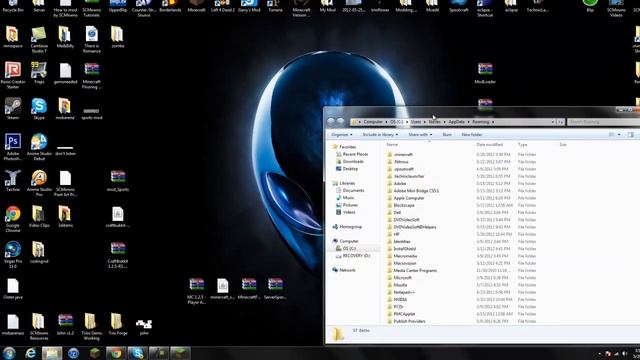Select the SCMowns Resources folder on desktop
This screenshot has height=360, width=640.
pyautogui.click(x=39, y=327)
